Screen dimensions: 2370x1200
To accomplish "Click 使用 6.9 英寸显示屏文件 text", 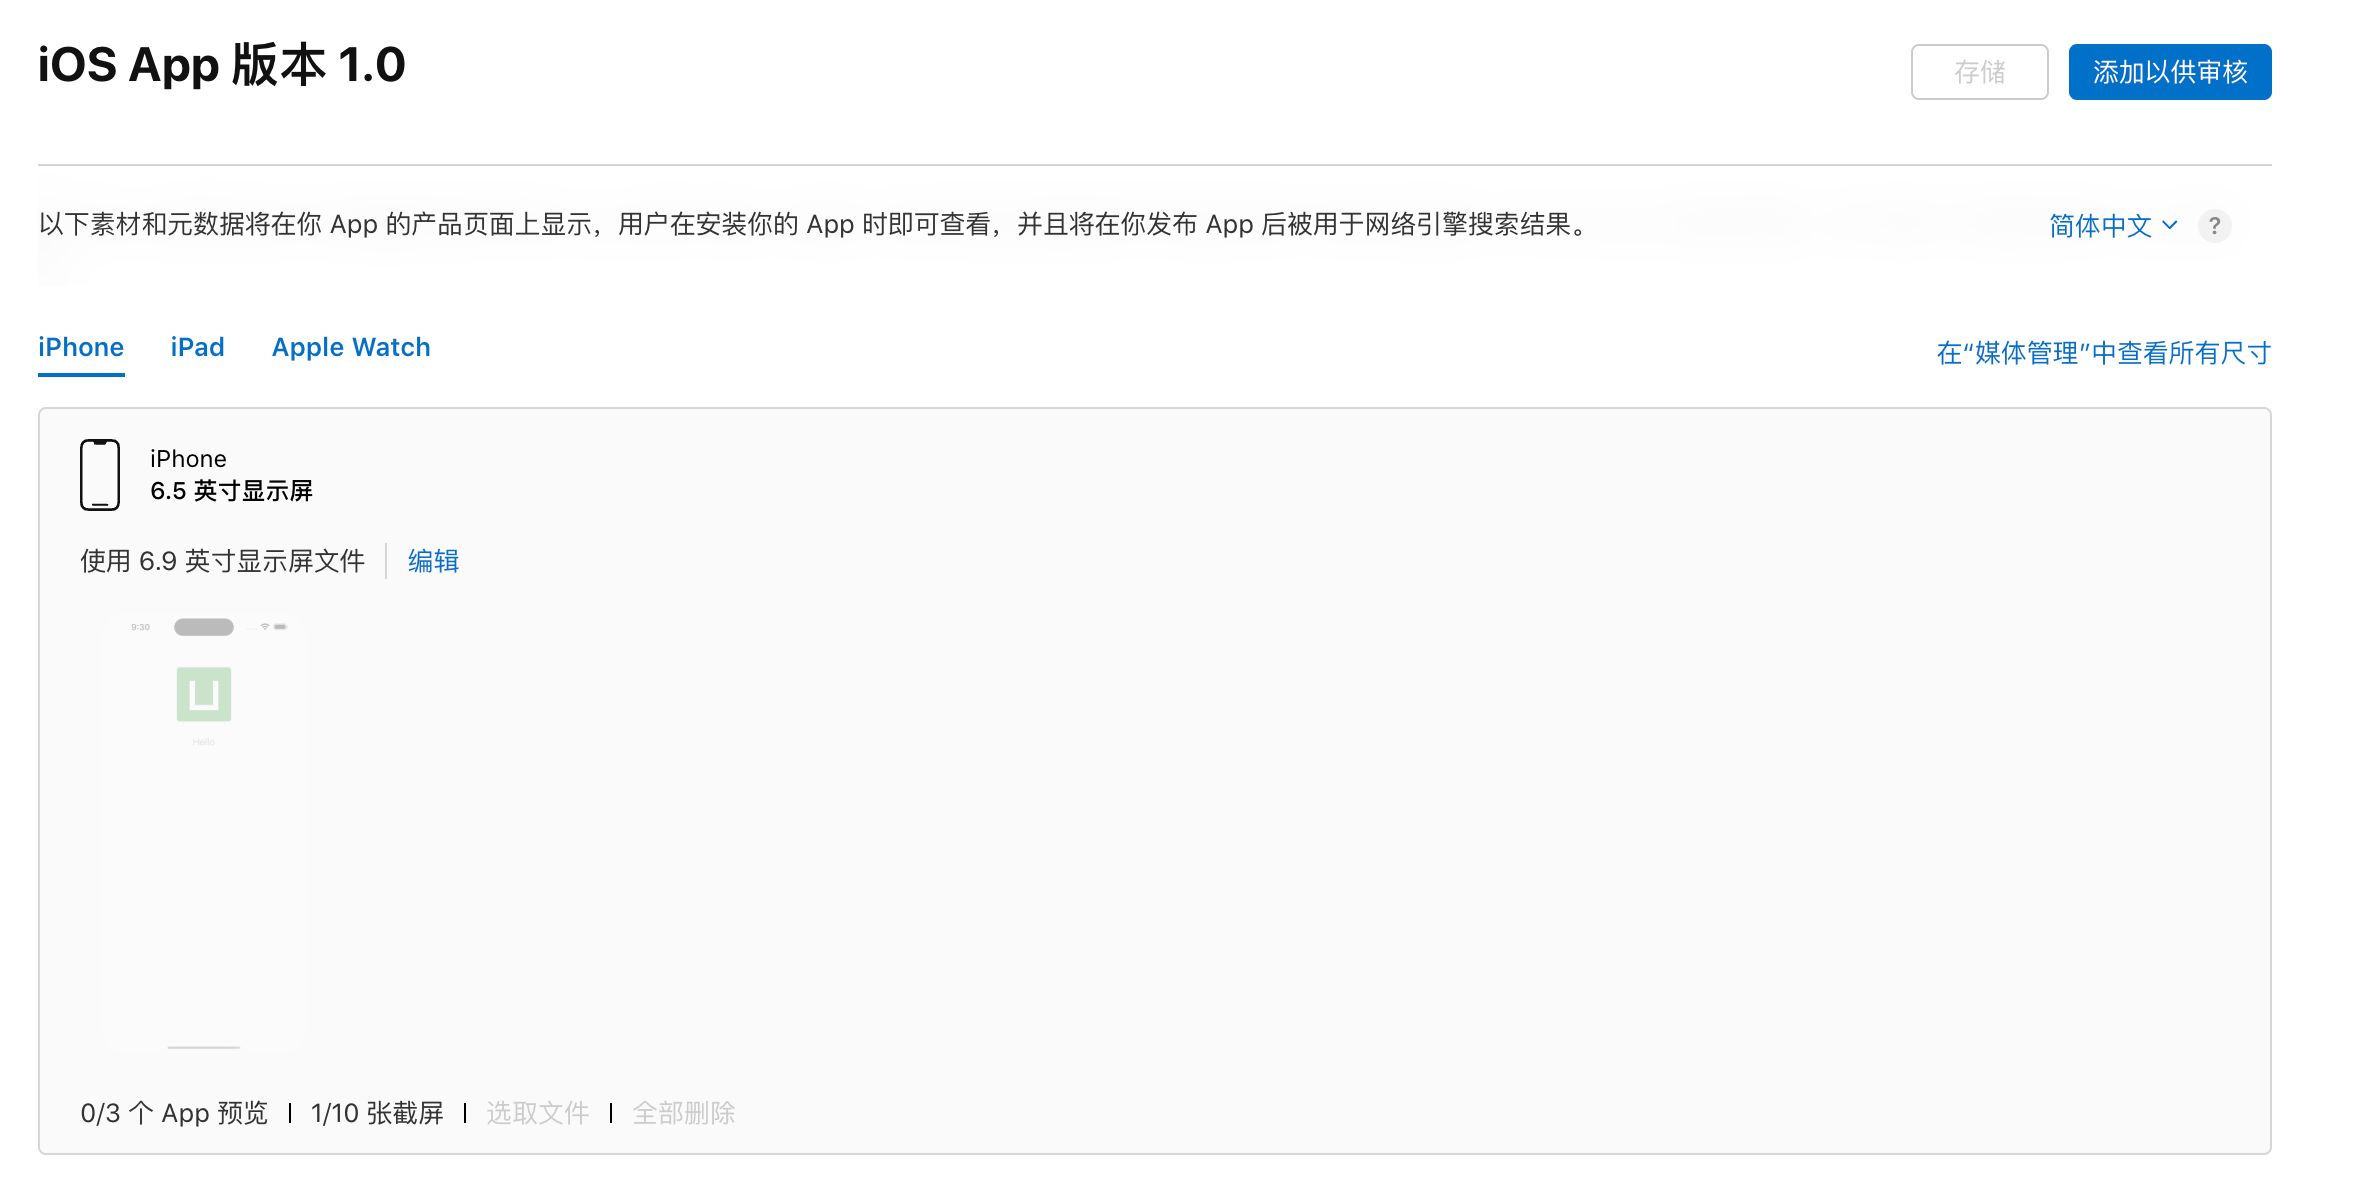I will 222,561.
